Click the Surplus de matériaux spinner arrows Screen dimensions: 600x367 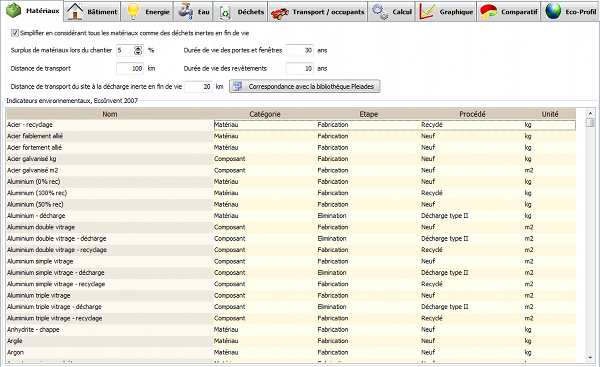138,50
